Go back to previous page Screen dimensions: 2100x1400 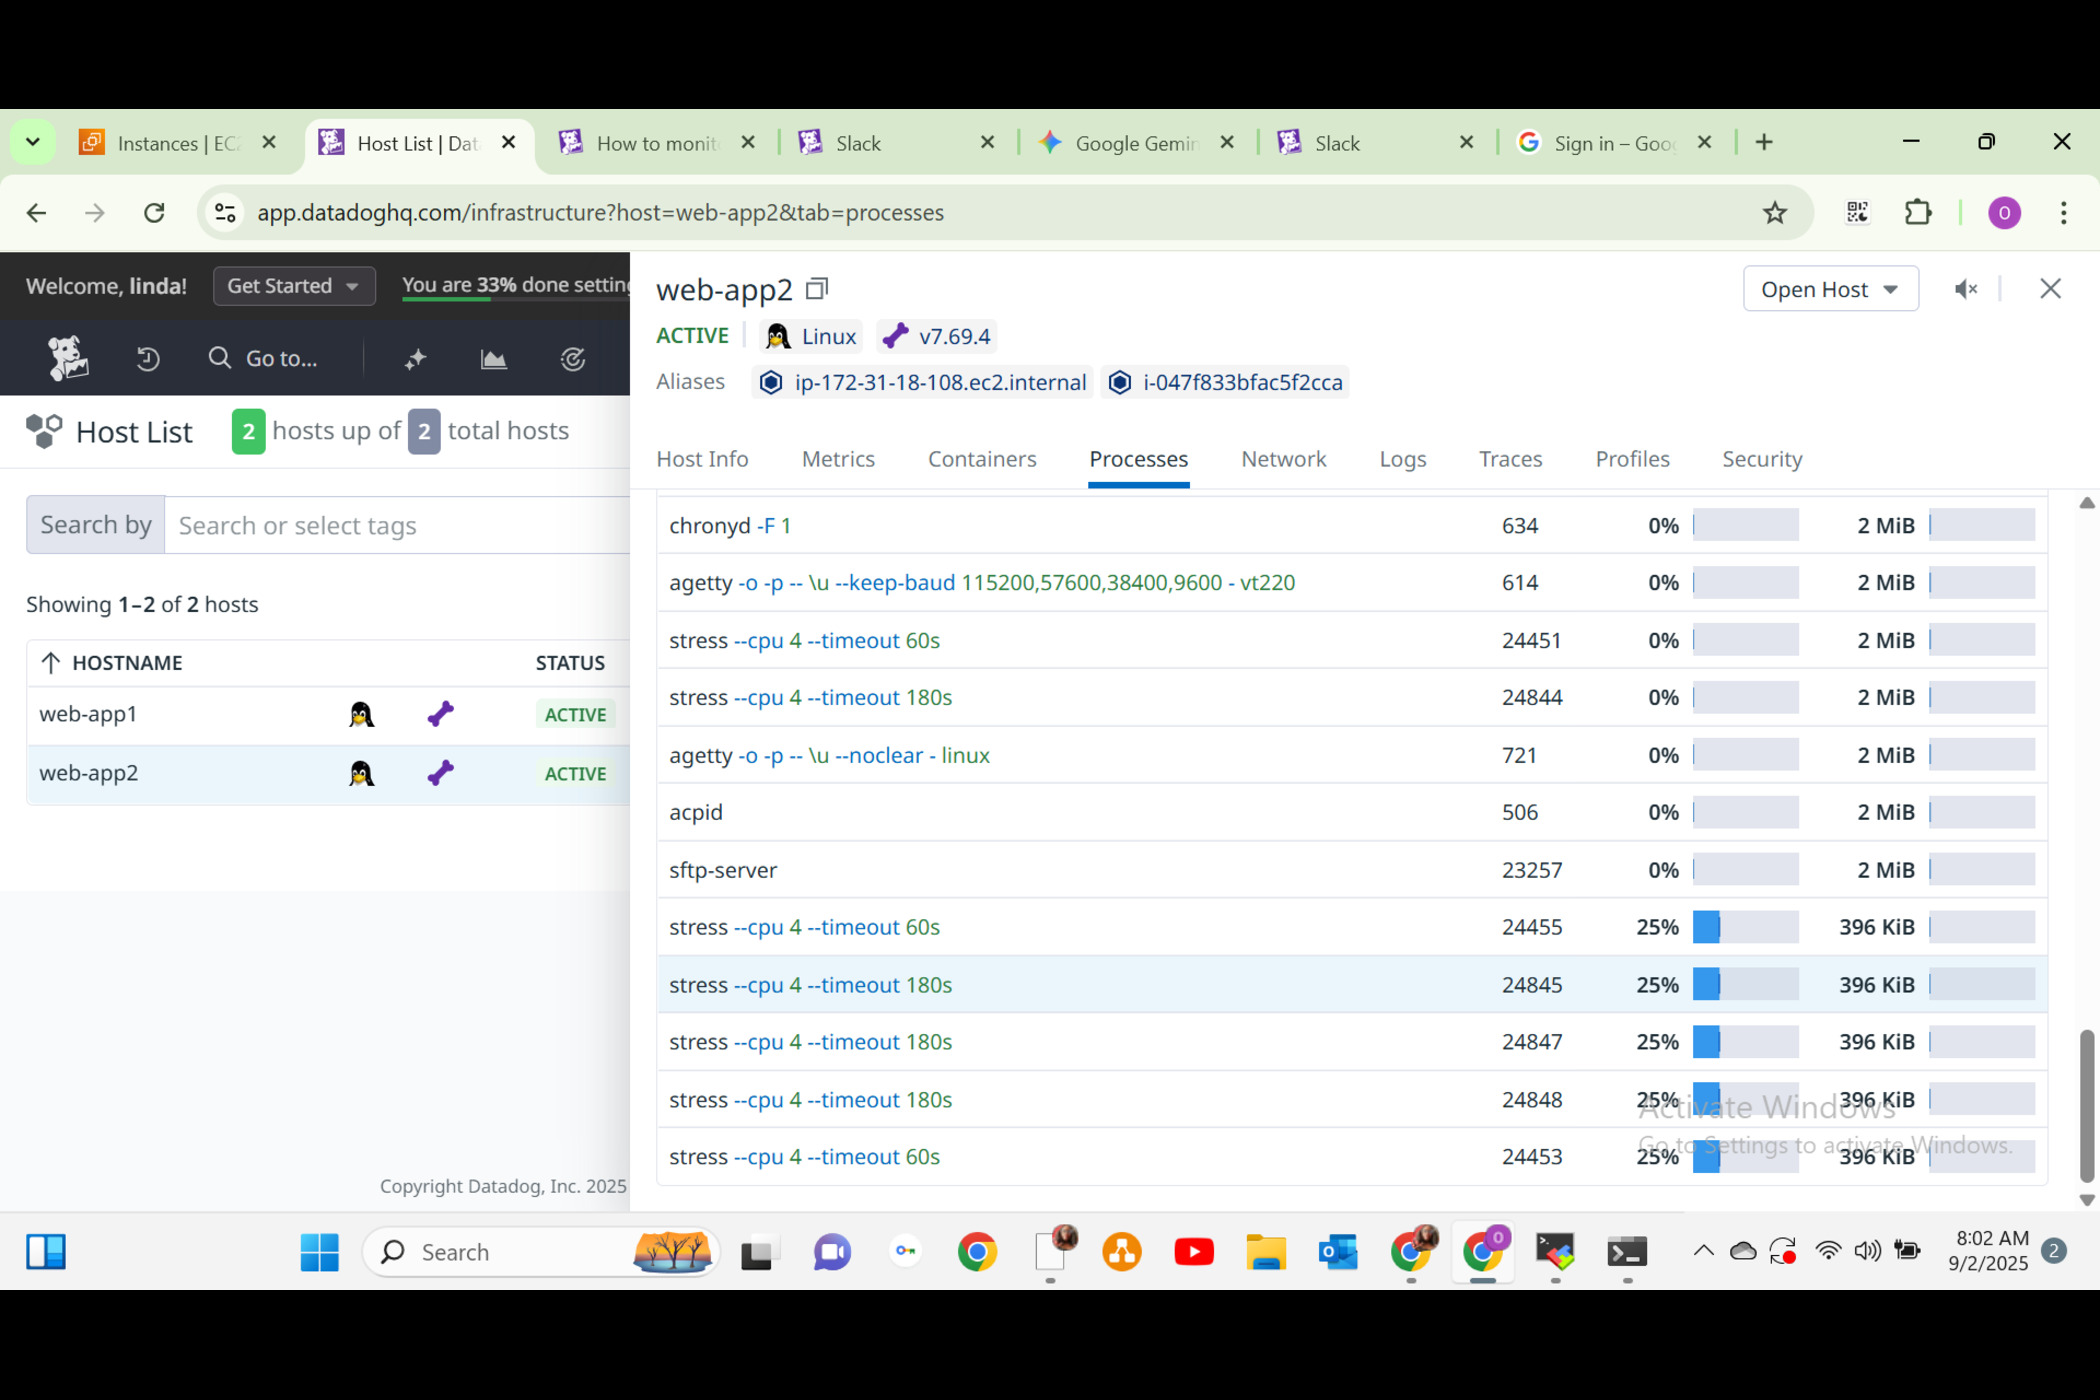tap(36, 213)
